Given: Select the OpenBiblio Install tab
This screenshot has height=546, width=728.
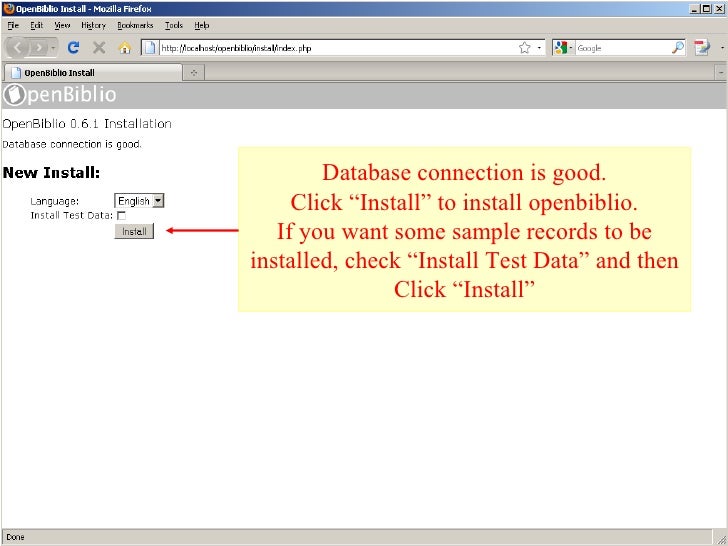Looking at the screenshot, I should 93,72.
